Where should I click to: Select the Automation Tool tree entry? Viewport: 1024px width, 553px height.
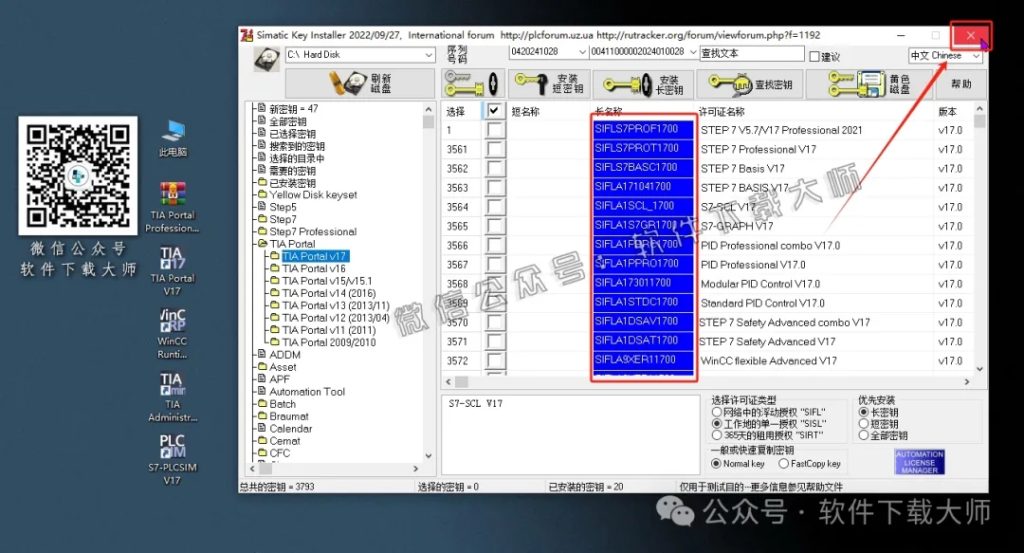(307, 392)
